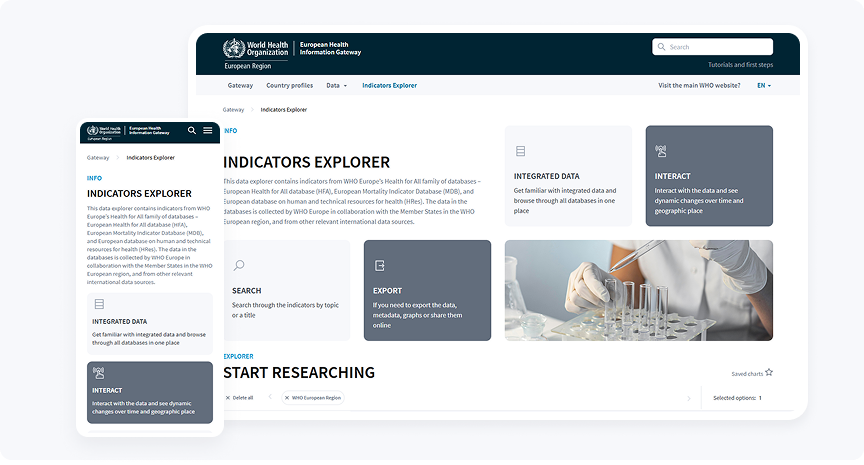Image resolution: width=864 pixels, height=465 pixels.
Task: Open the EN language dropdown
Action: click(765, 86)
